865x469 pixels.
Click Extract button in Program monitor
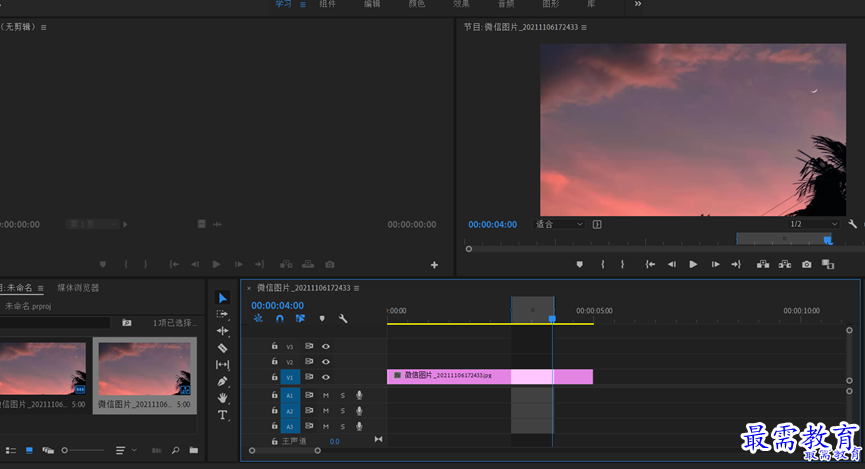pyautogui.click(x=784, y=264)
